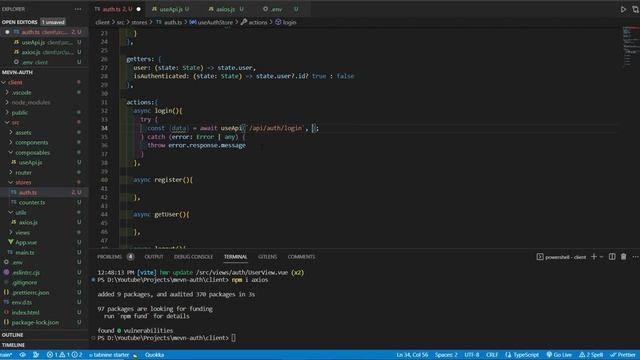Open .gitignore file in Explorer
Screen dimensions: 640x360
(24, 282)
